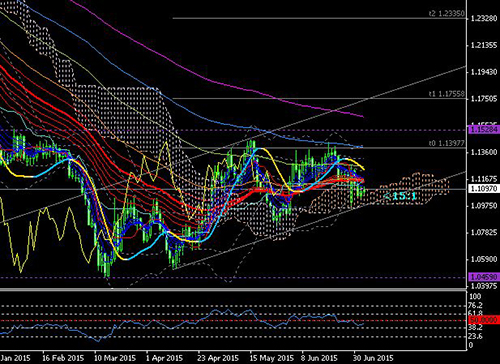Click the Jan 2015 date label

pos(16,358)
